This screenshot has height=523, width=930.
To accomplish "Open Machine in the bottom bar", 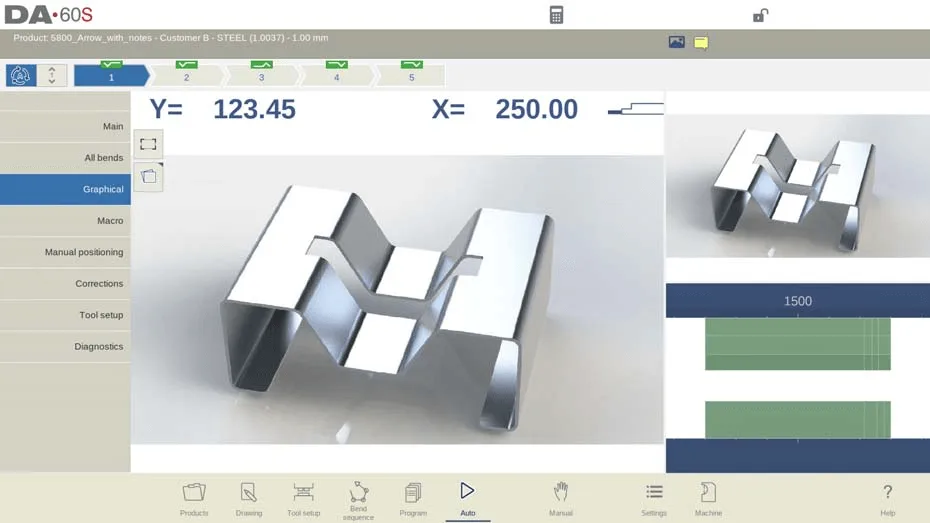I will pos(708,499).
